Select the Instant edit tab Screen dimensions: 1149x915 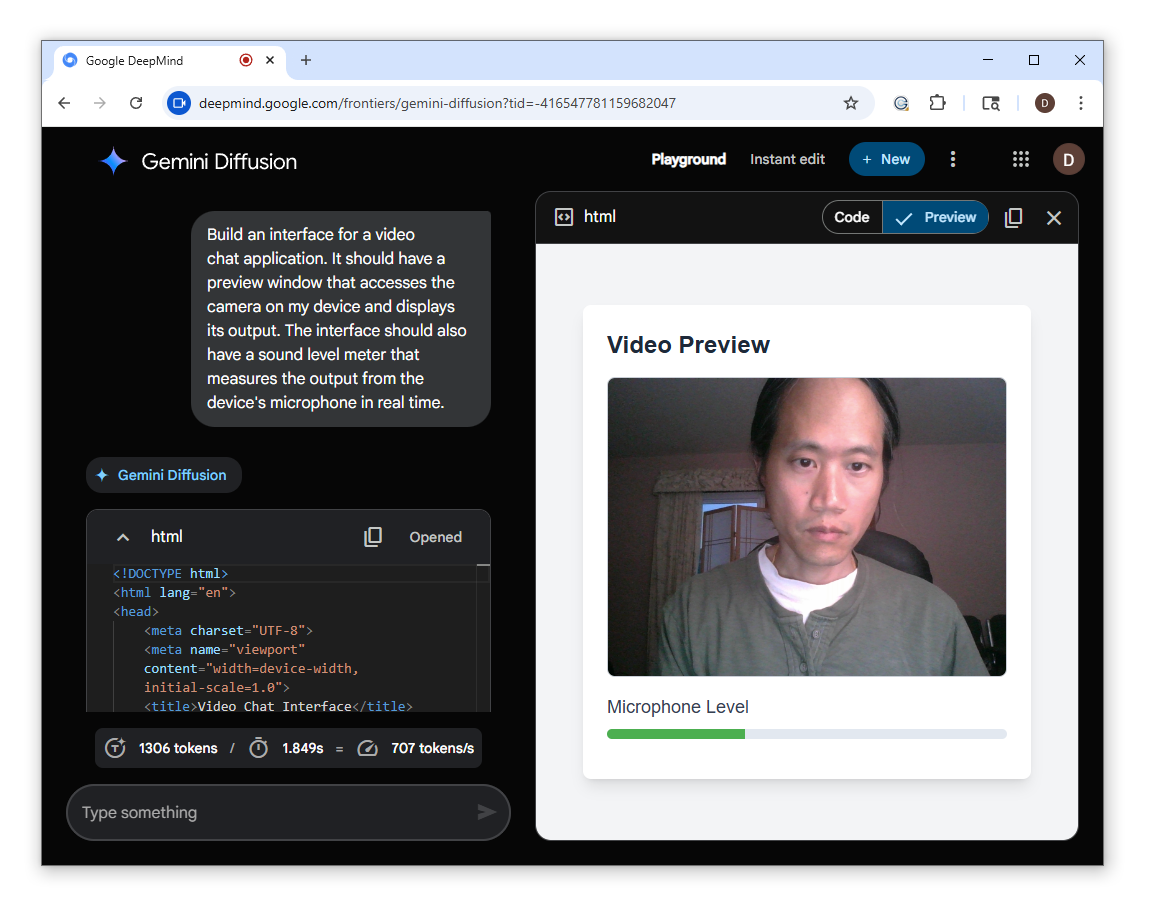787,159
